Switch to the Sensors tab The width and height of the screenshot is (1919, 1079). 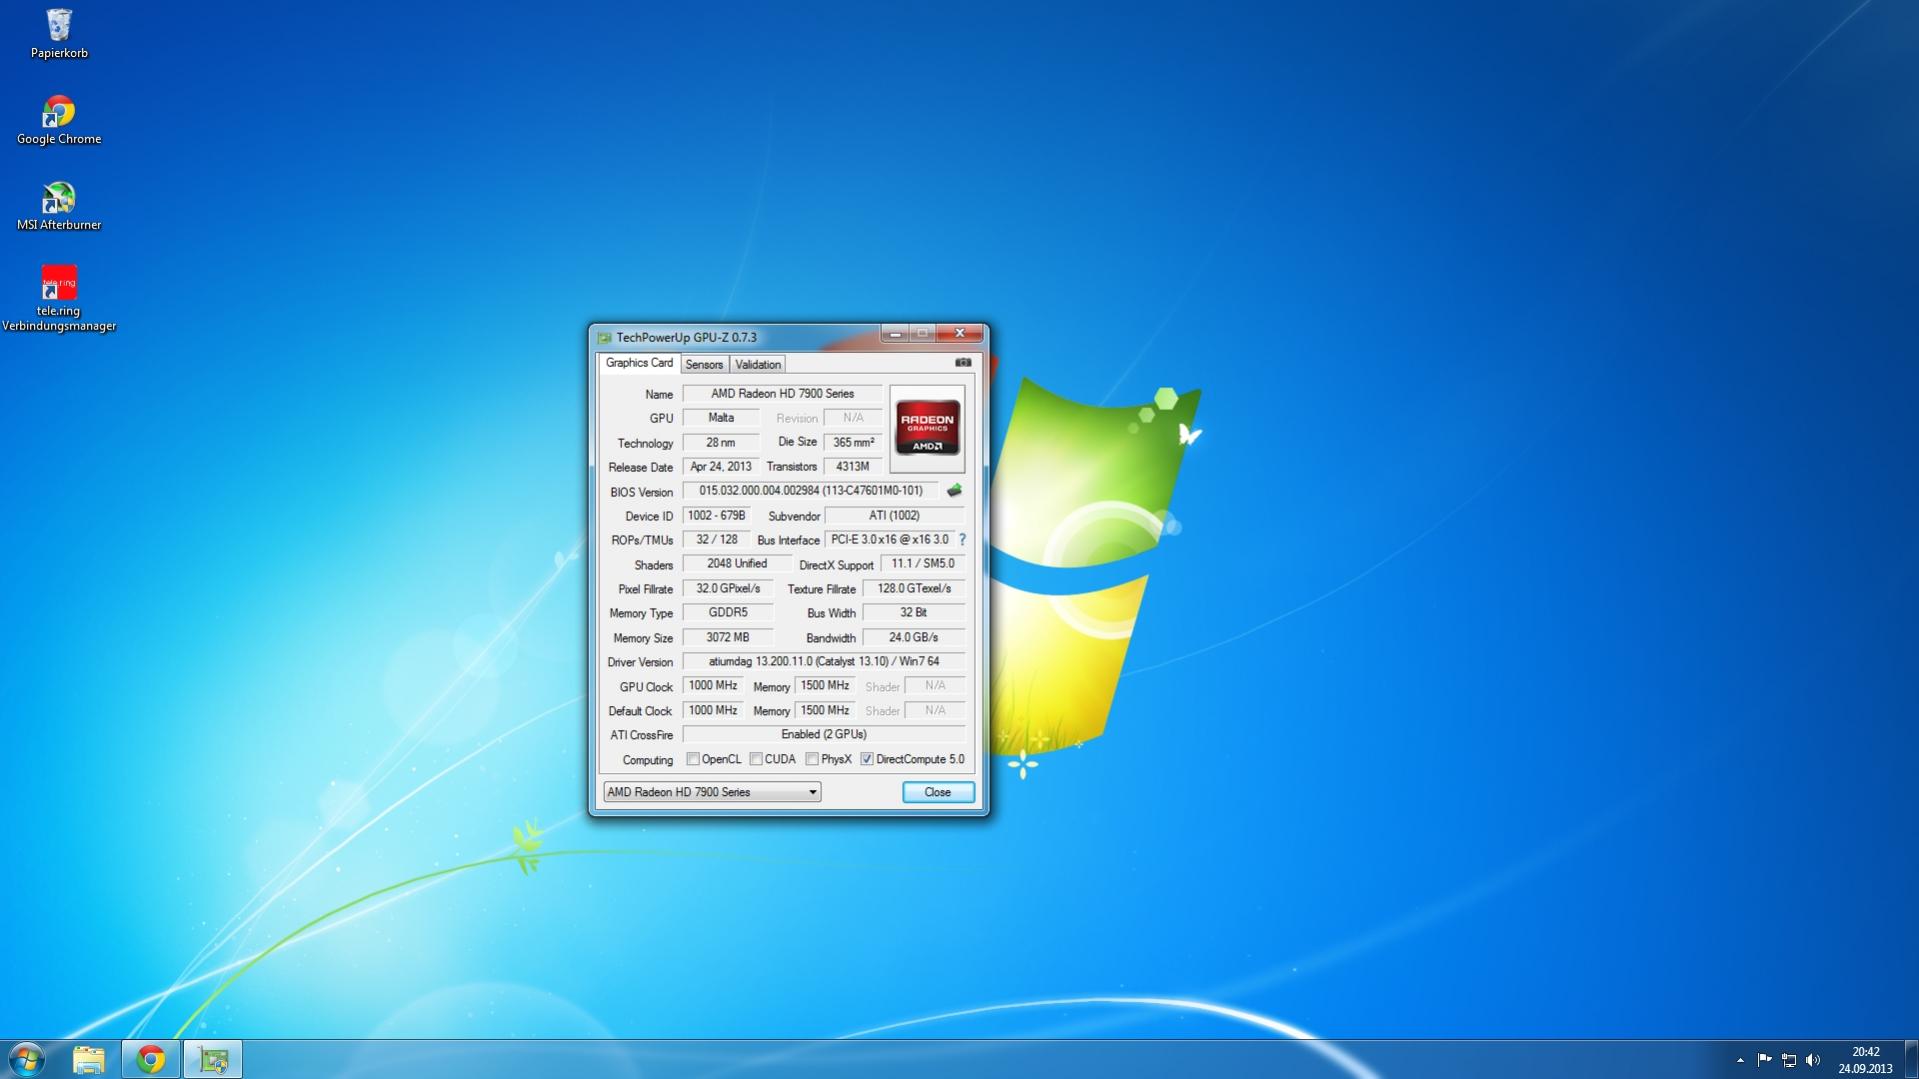[x=704, y=365]
